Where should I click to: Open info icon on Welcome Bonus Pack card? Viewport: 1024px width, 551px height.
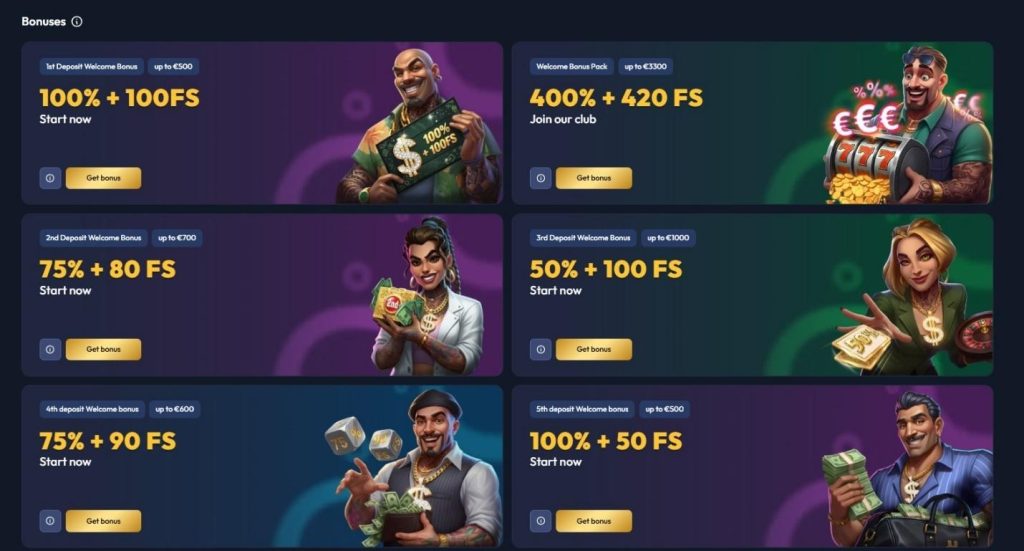541,178
